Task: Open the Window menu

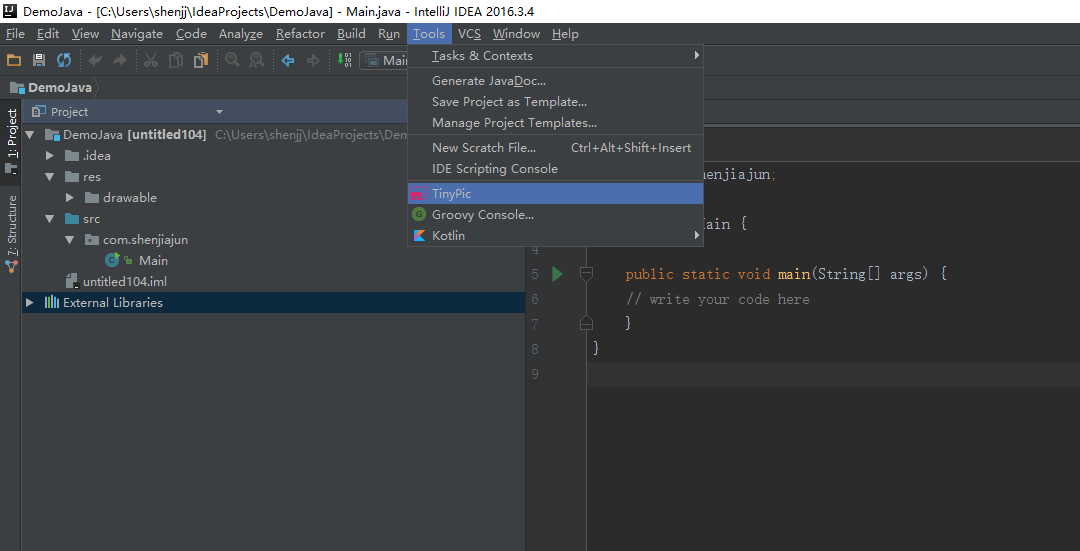Action: 517,34
